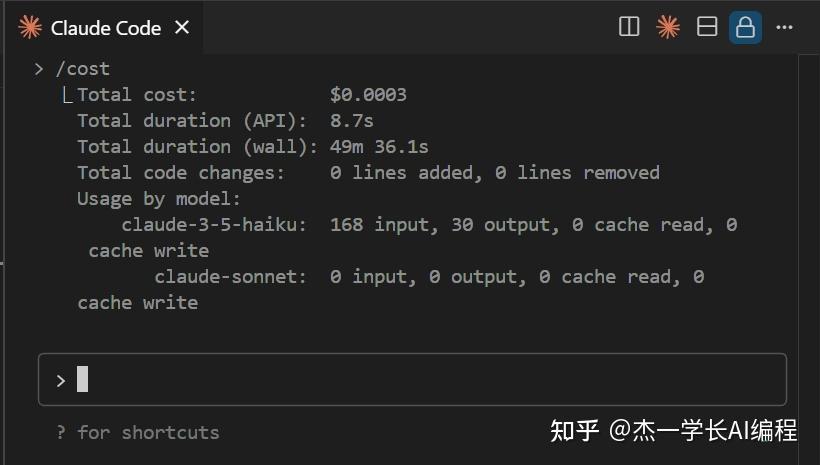This screenshot has height=465, width=820.
Task: Click the claude-3-5-haiku model name
Action: [214, 225]
